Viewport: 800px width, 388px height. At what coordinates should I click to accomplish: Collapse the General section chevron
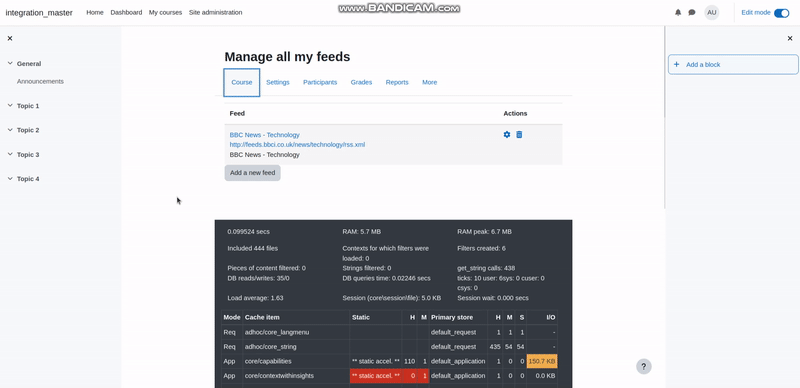pos(10,63)
